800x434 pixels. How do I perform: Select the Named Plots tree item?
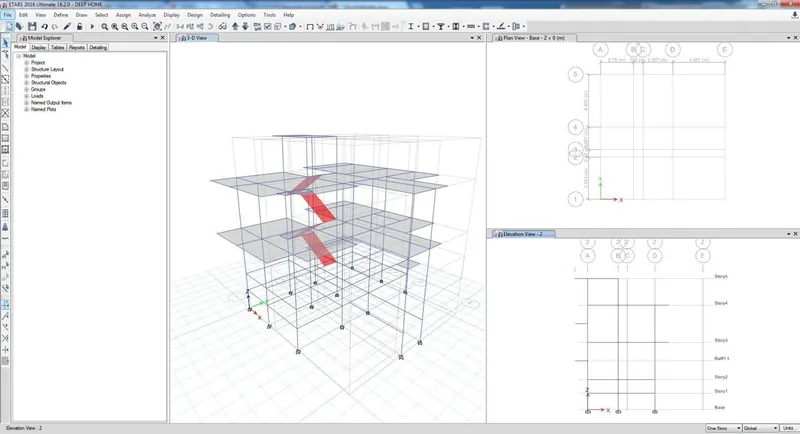[x=43, y=109]
